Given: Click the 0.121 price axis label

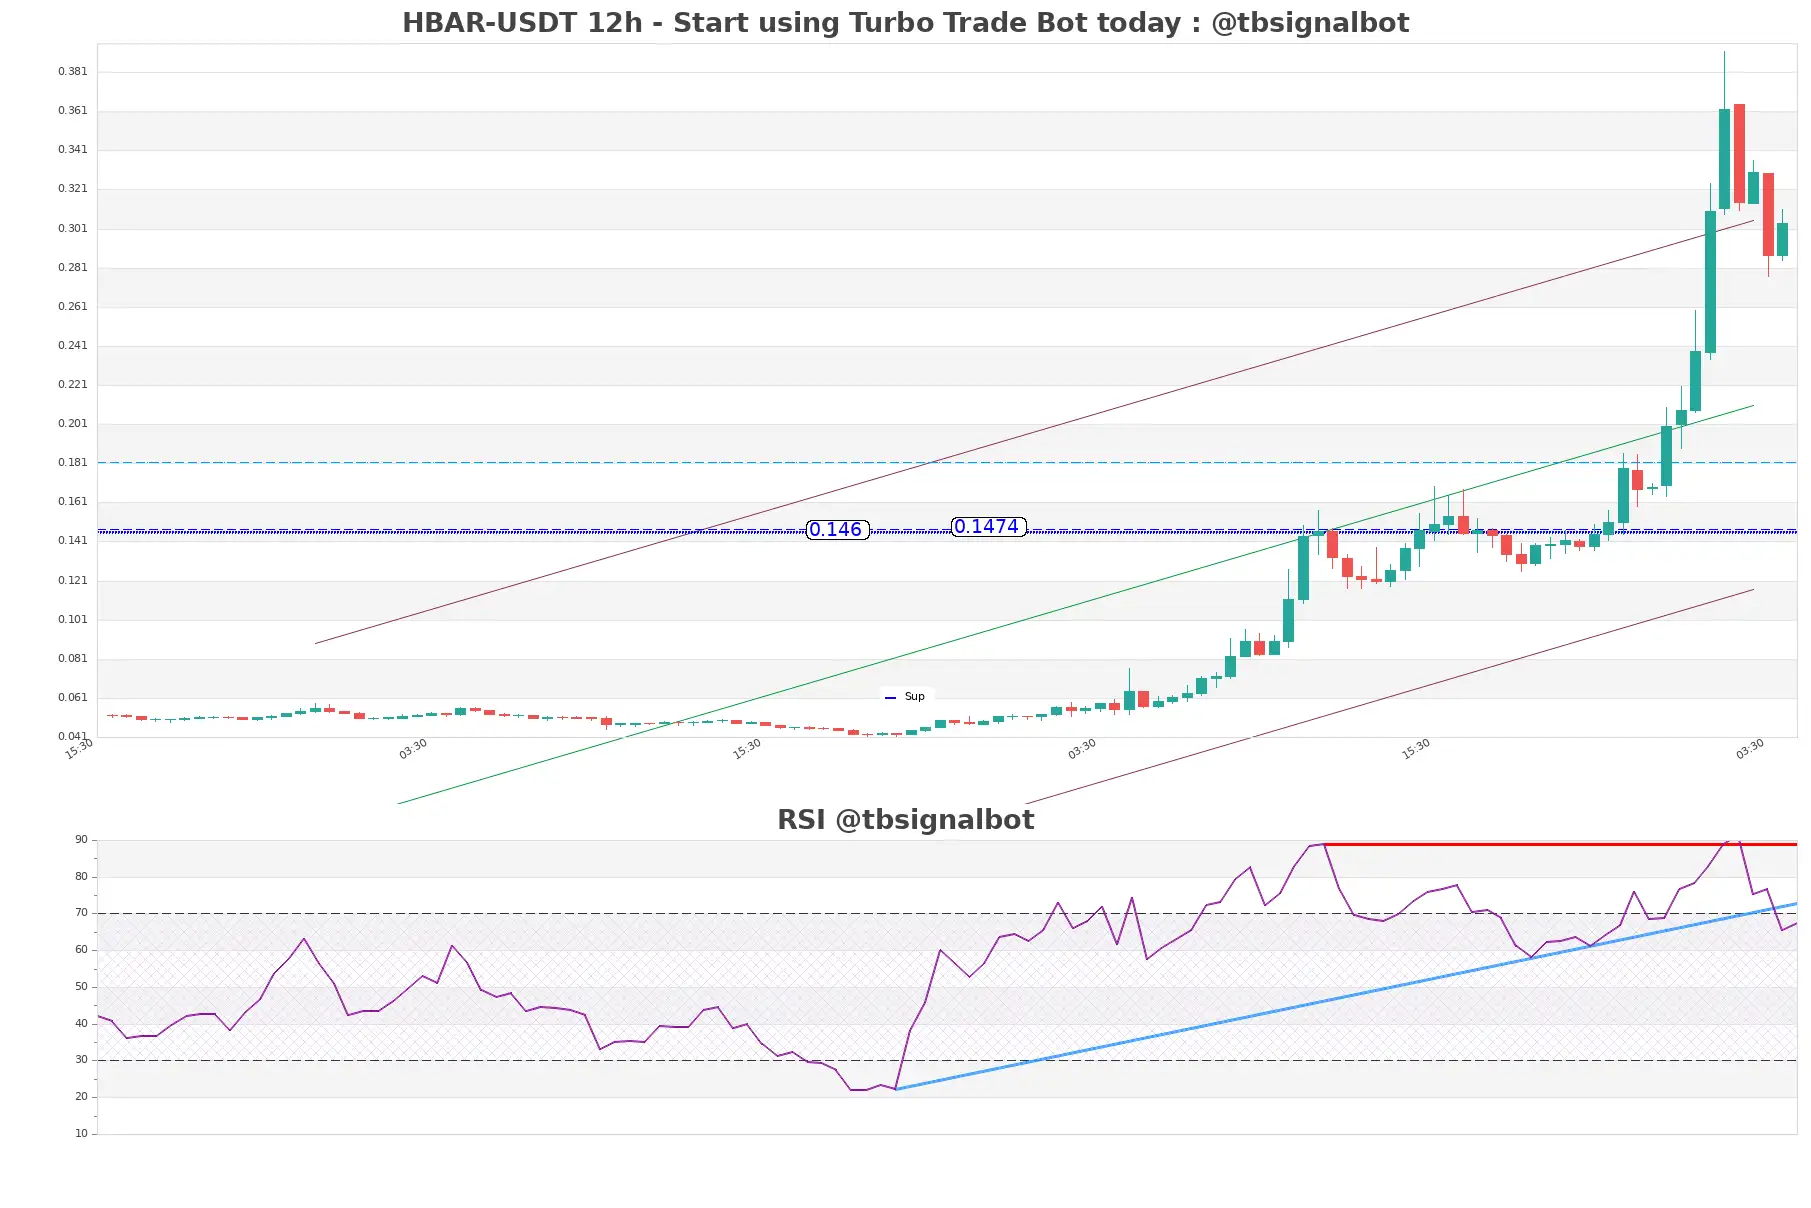Looking at the screenshot, I should tap(72, 581).
